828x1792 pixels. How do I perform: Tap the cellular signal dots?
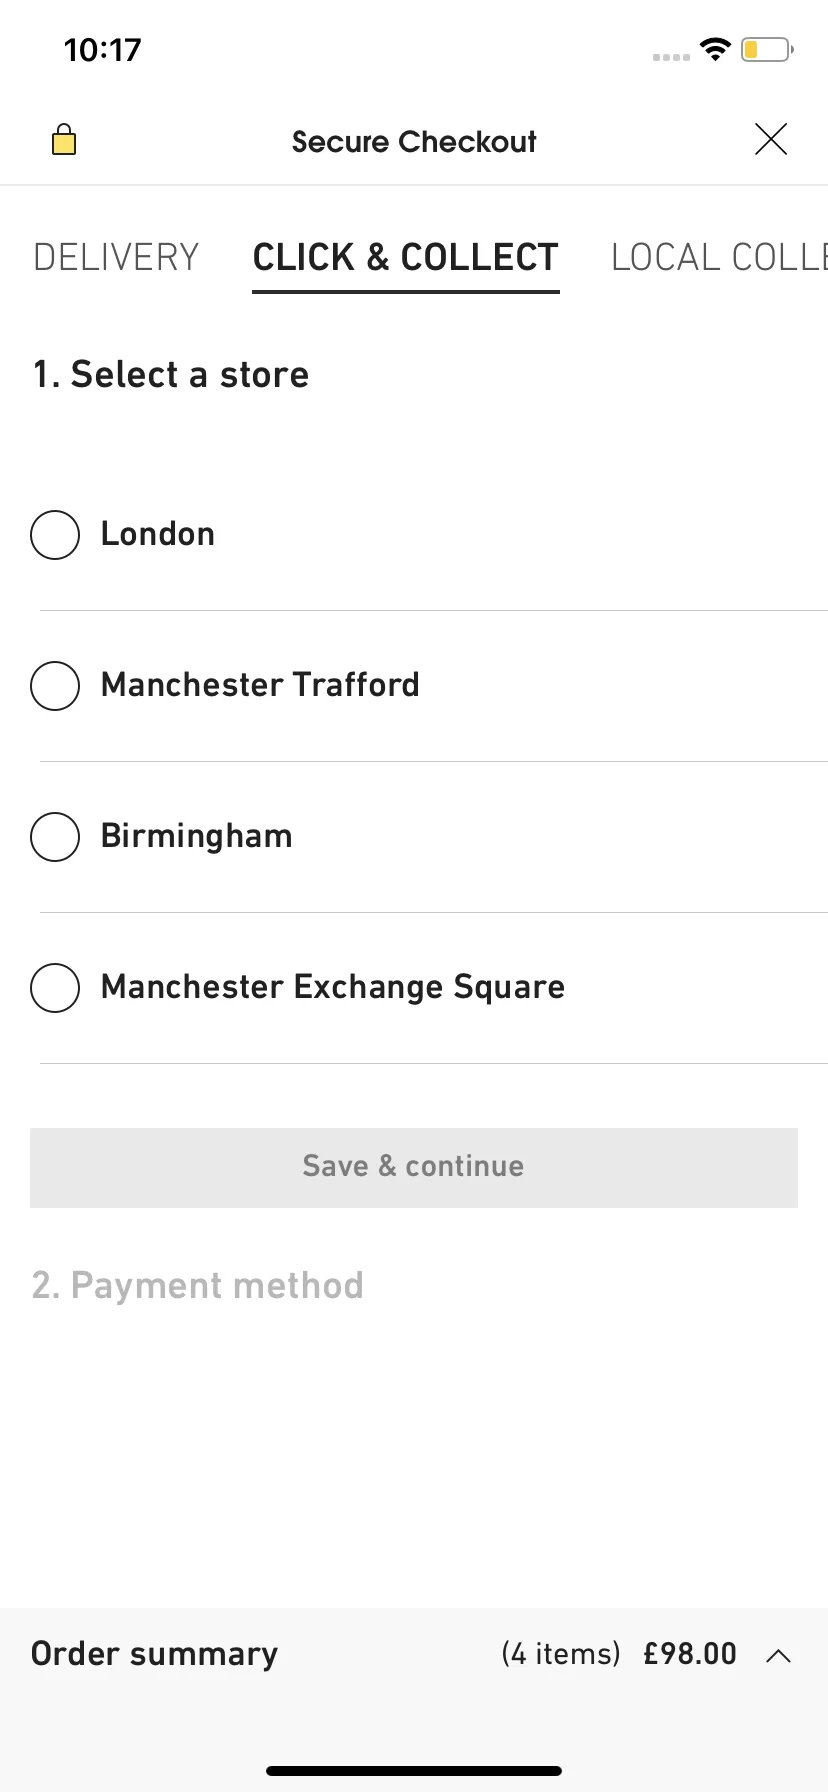click(671, 57)
